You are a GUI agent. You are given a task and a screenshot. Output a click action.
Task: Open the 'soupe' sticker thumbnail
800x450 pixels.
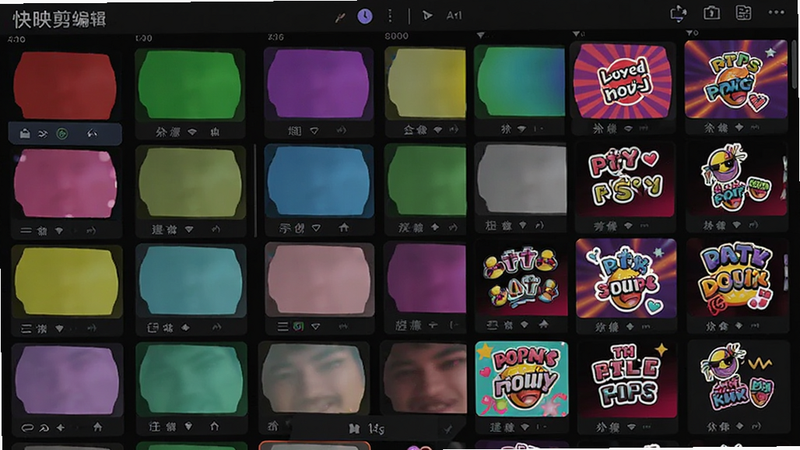point(626,279)
